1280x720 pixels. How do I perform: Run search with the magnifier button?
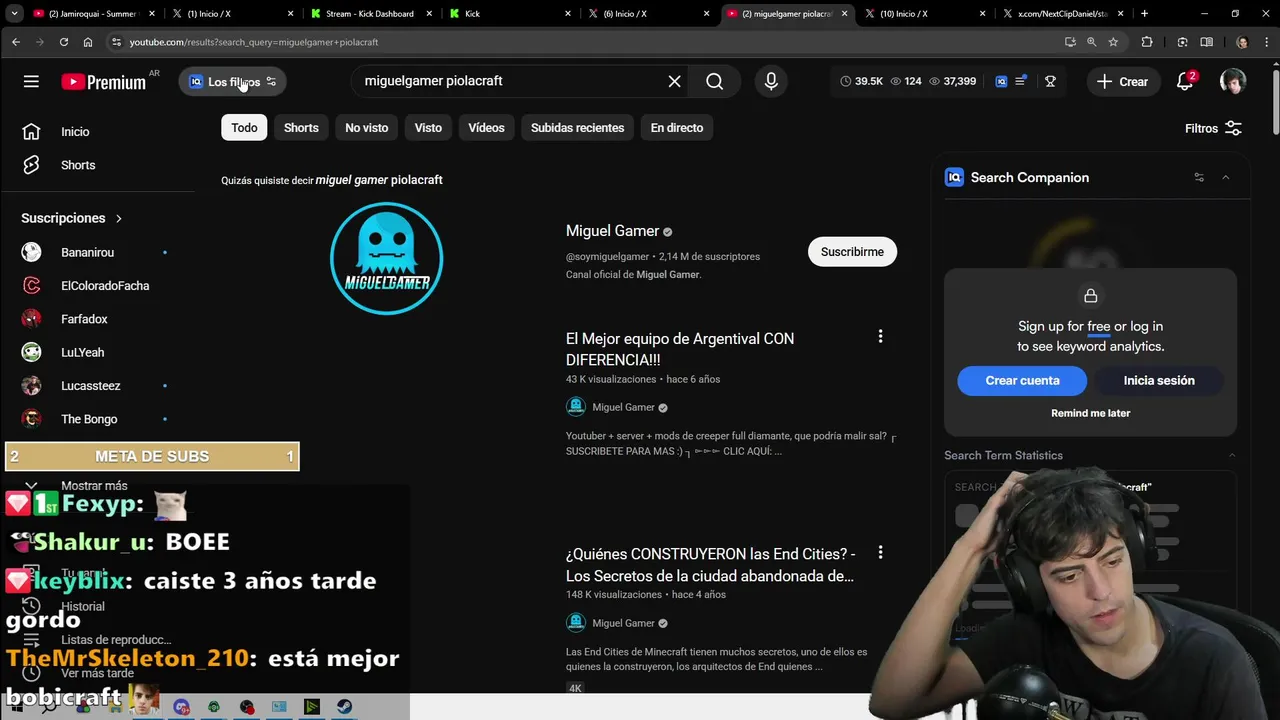(714, 81)
